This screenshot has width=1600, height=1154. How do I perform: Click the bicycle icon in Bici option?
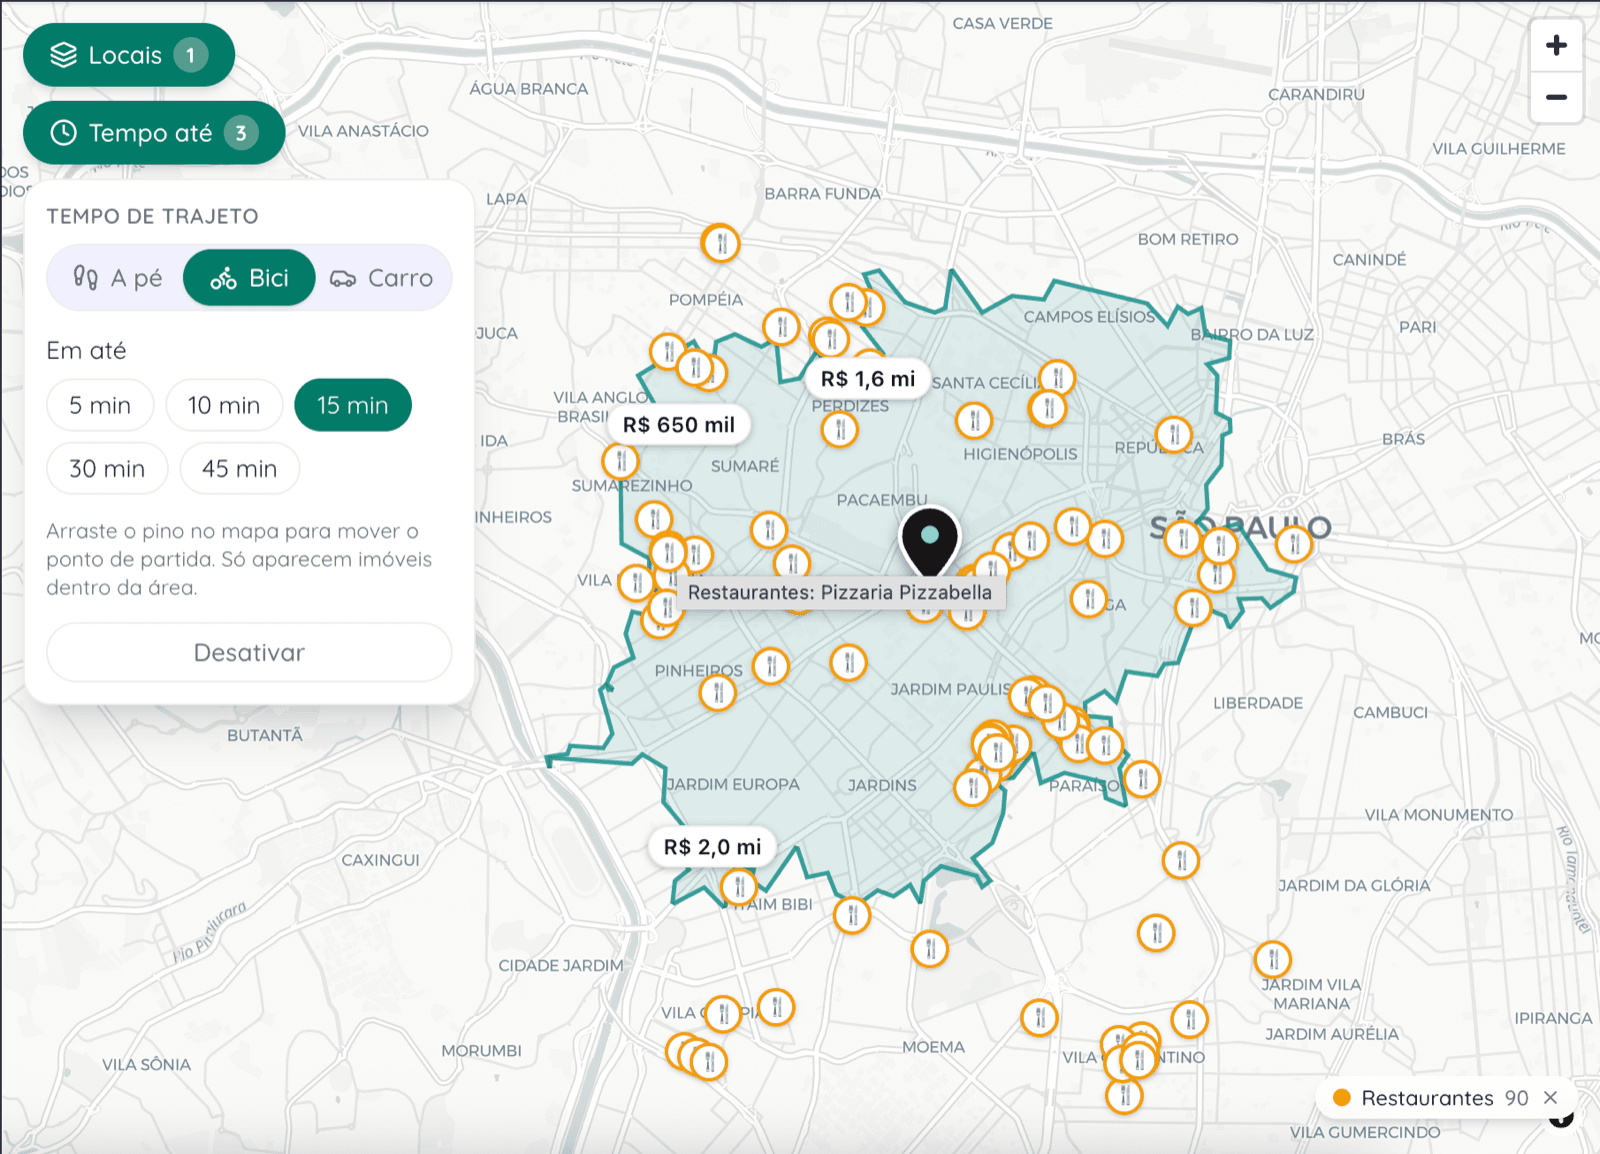point(223,278)
